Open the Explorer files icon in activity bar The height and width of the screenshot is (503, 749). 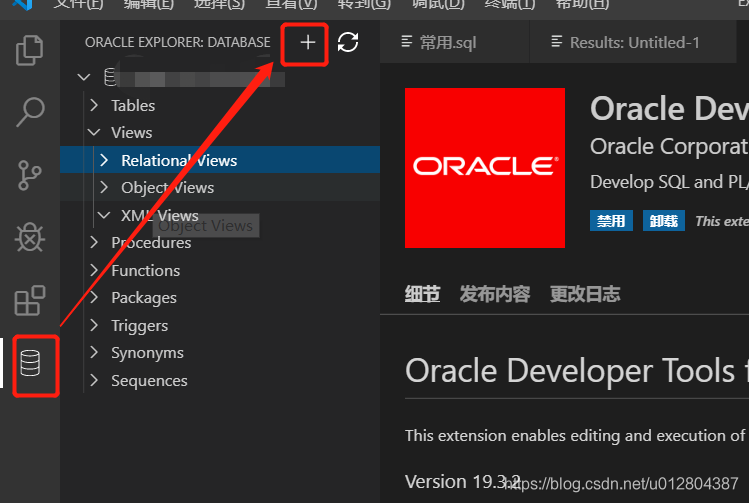tap(30, 50)
